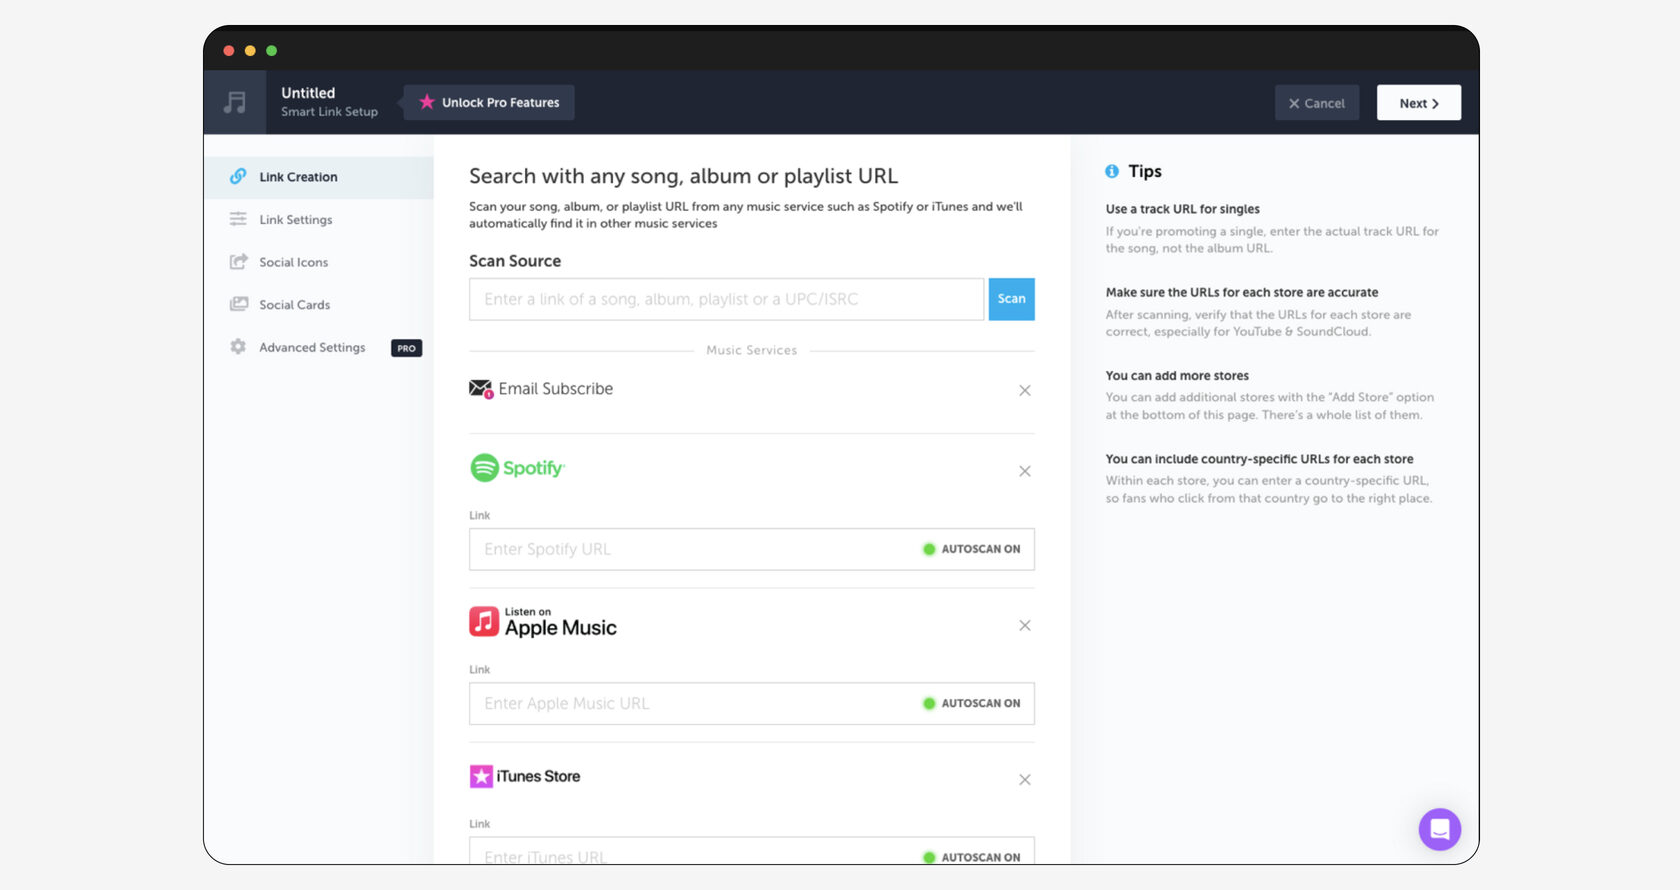Toggle Autoscan for Apple Music link
This screenshot has width=1680, height=890.
pos(971,704)
